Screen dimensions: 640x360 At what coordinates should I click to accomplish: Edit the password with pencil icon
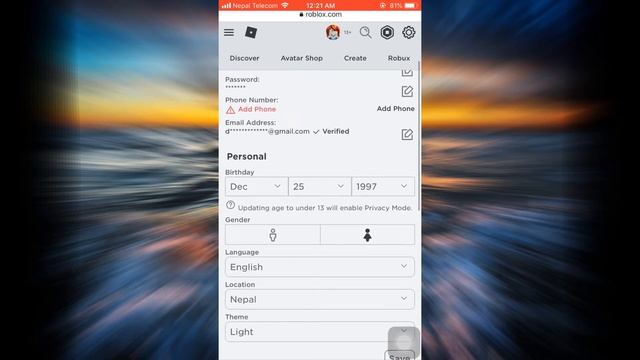click(x=407, y=91)
